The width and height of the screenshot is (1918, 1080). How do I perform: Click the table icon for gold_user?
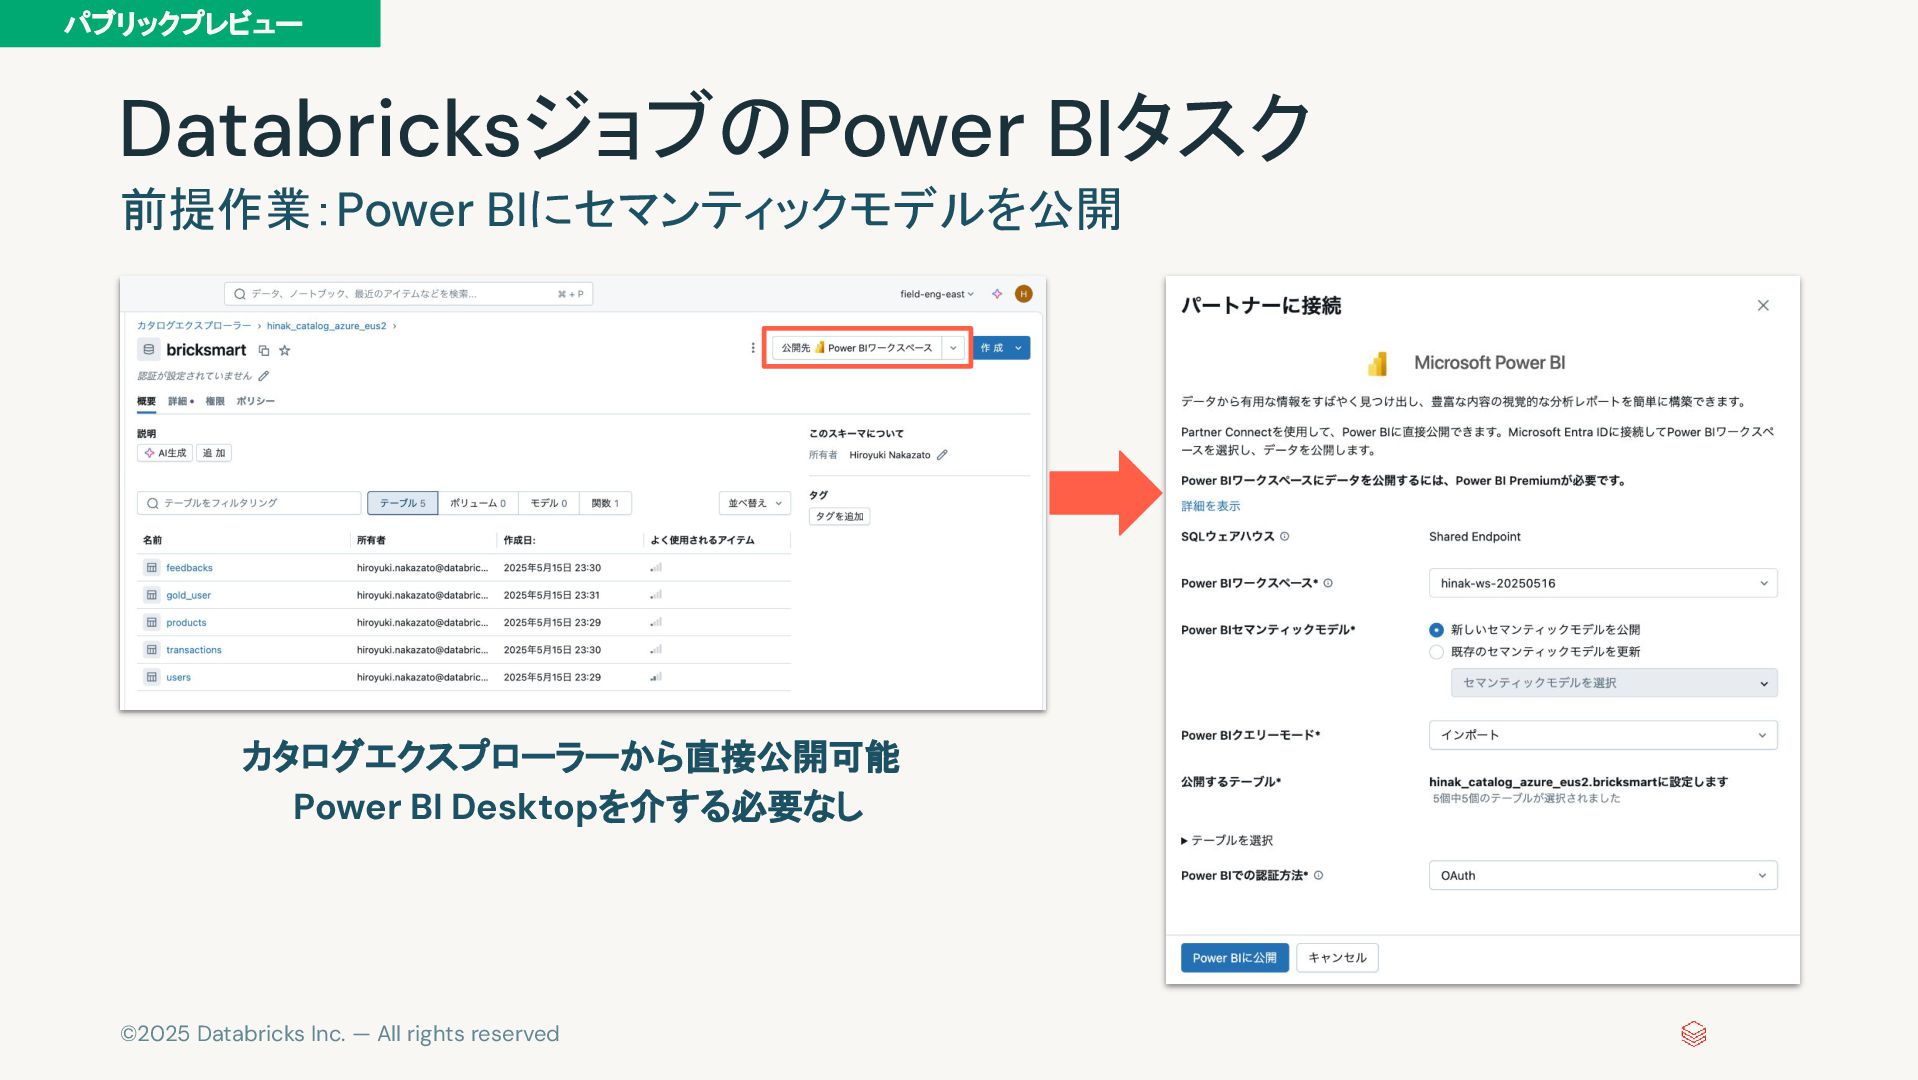coord(152,595)
